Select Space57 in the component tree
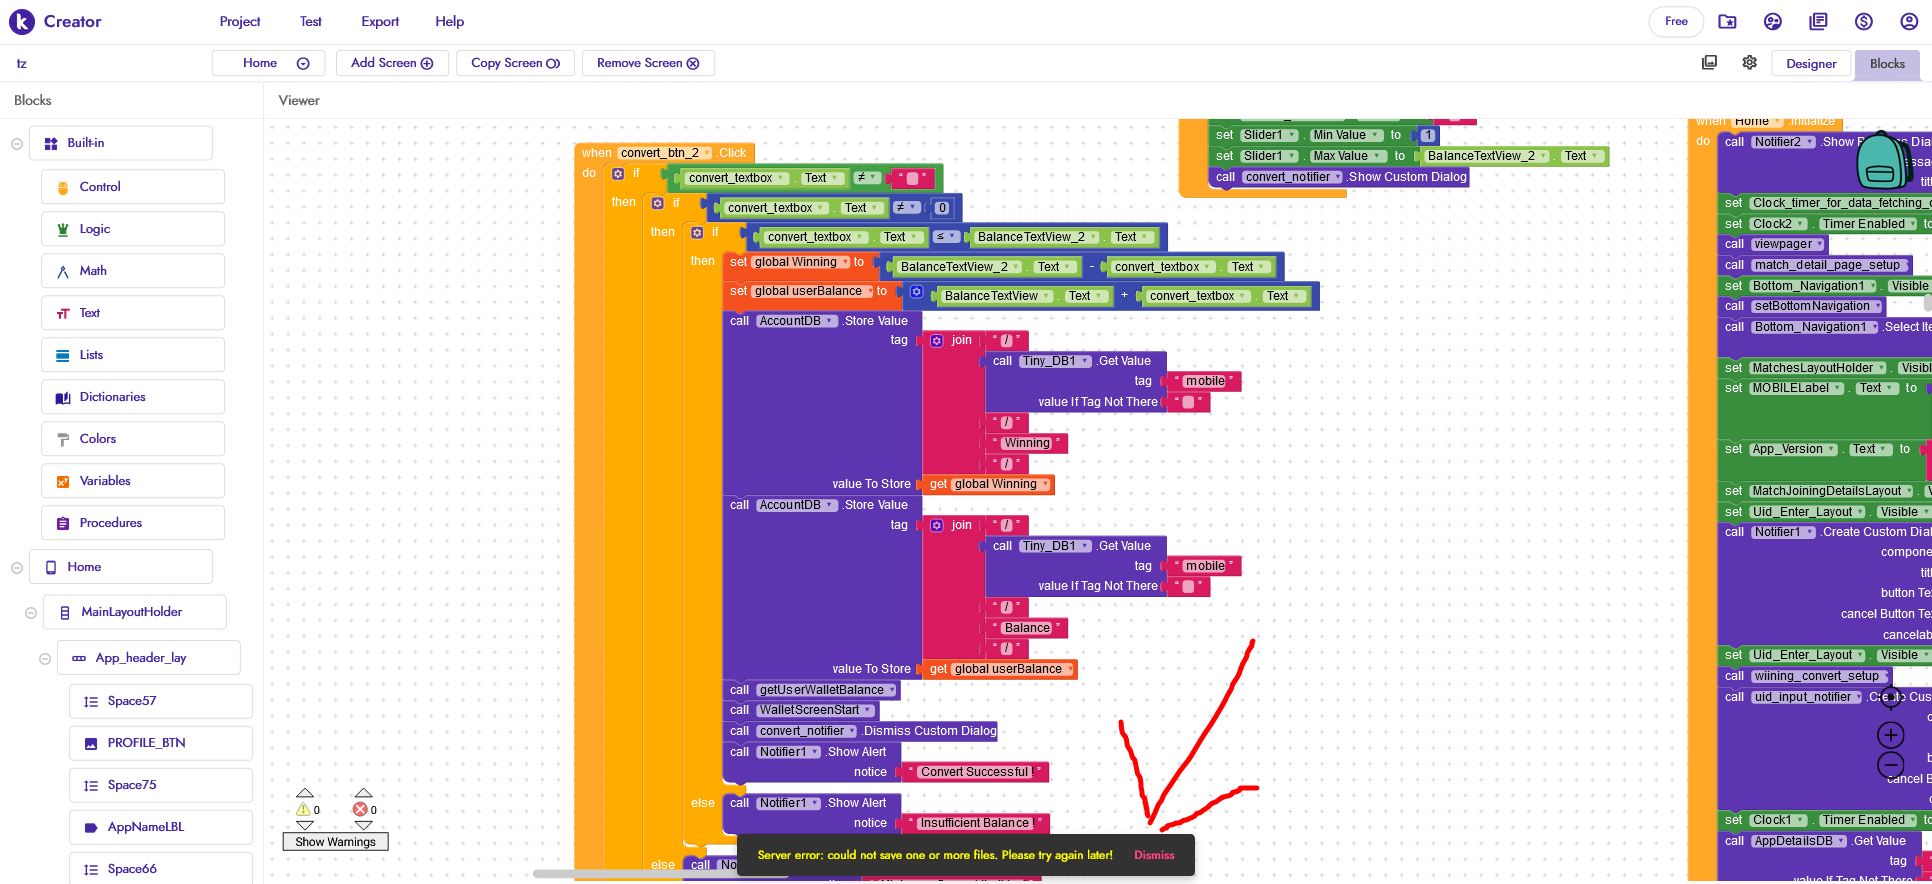The width and height of the screenshot is (1932, 884). (x=161, y=702)
